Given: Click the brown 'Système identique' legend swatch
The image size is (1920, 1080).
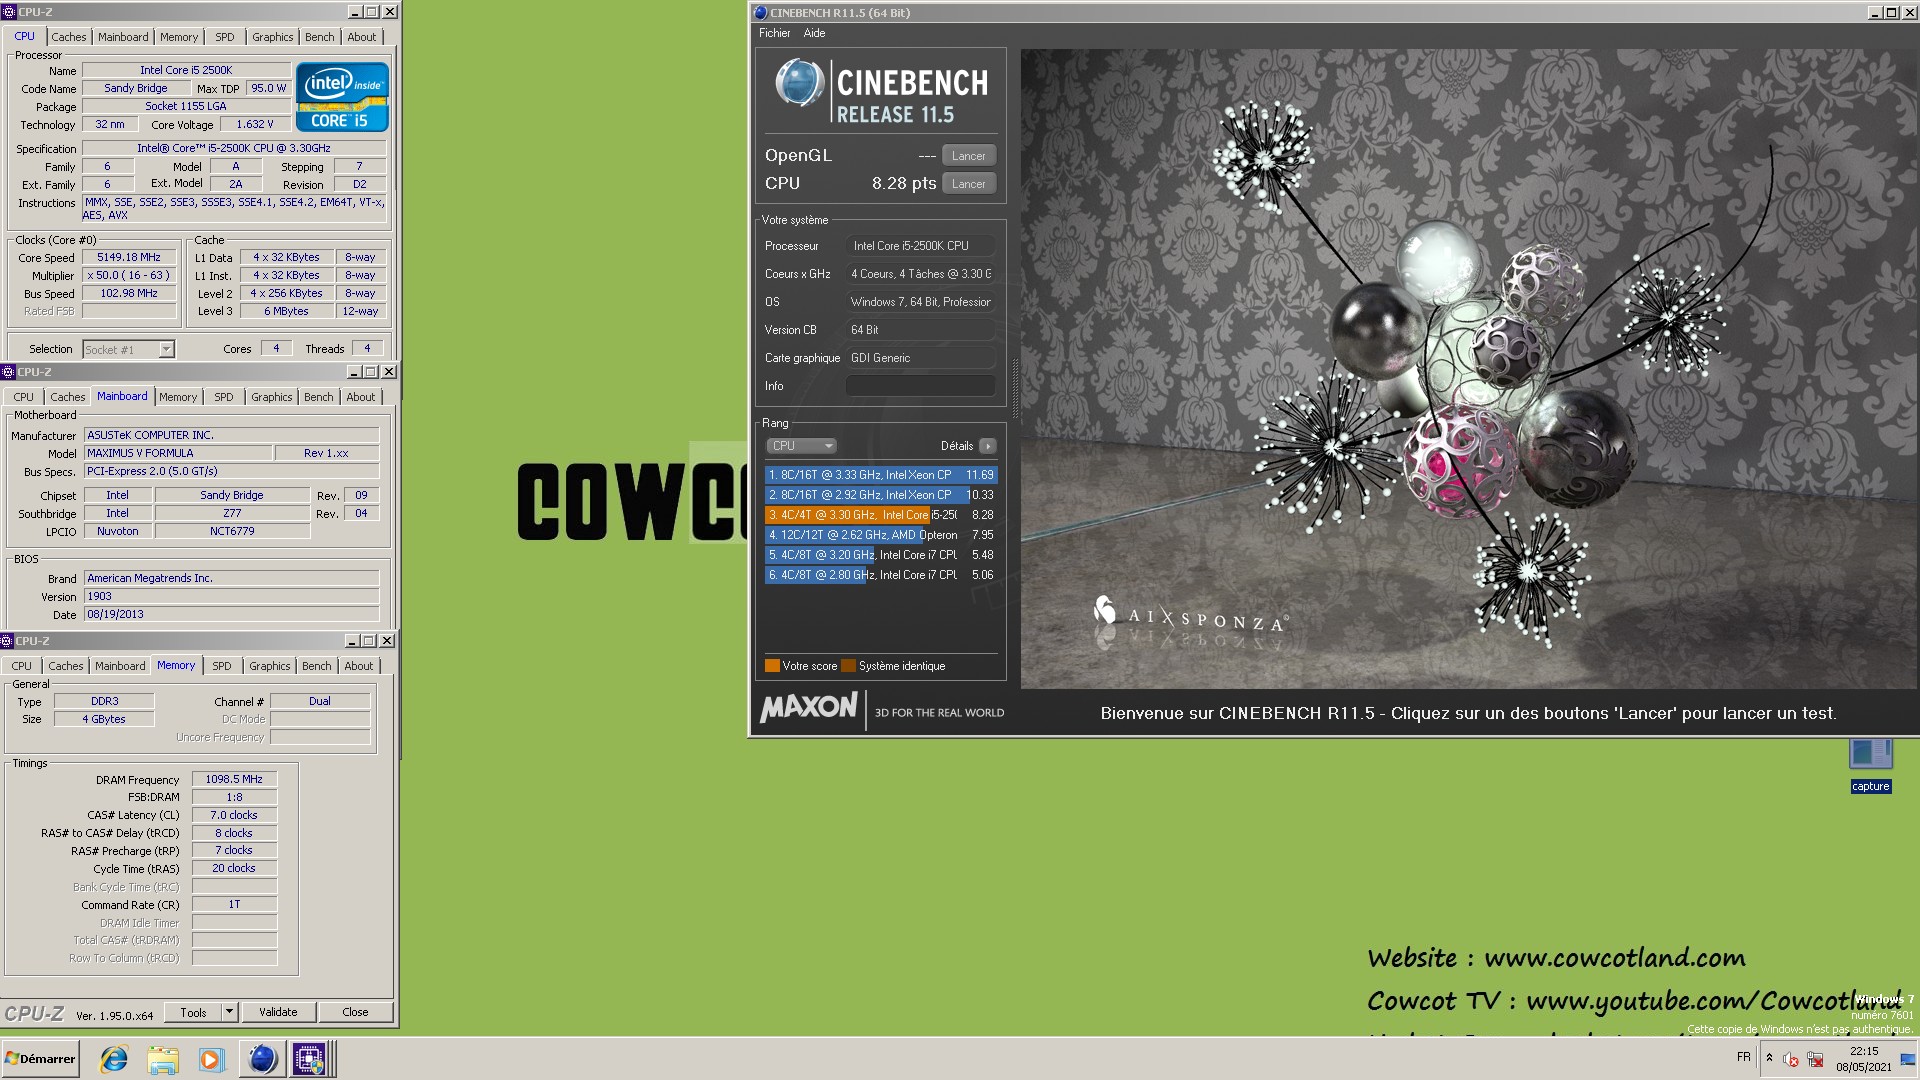Looking at the screenshot, I should [x=849, y=666].
